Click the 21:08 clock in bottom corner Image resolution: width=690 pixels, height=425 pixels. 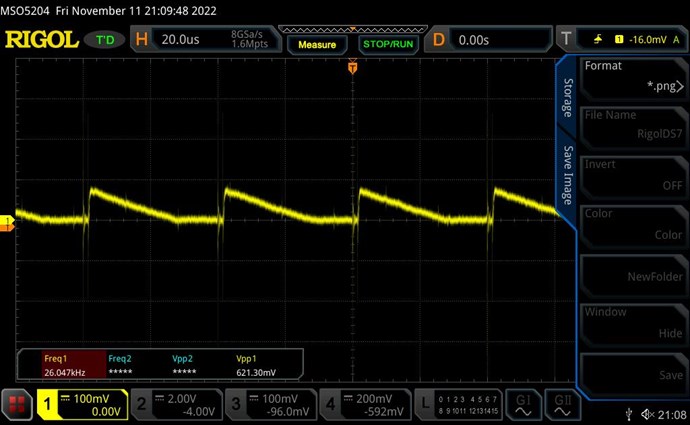[x=672, y=414]
